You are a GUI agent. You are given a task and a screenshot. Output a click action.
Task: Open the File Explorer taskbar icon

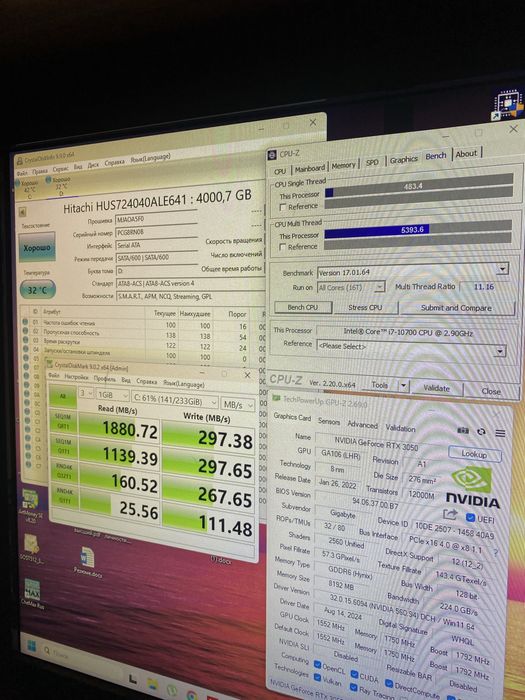tap(153, 684)
